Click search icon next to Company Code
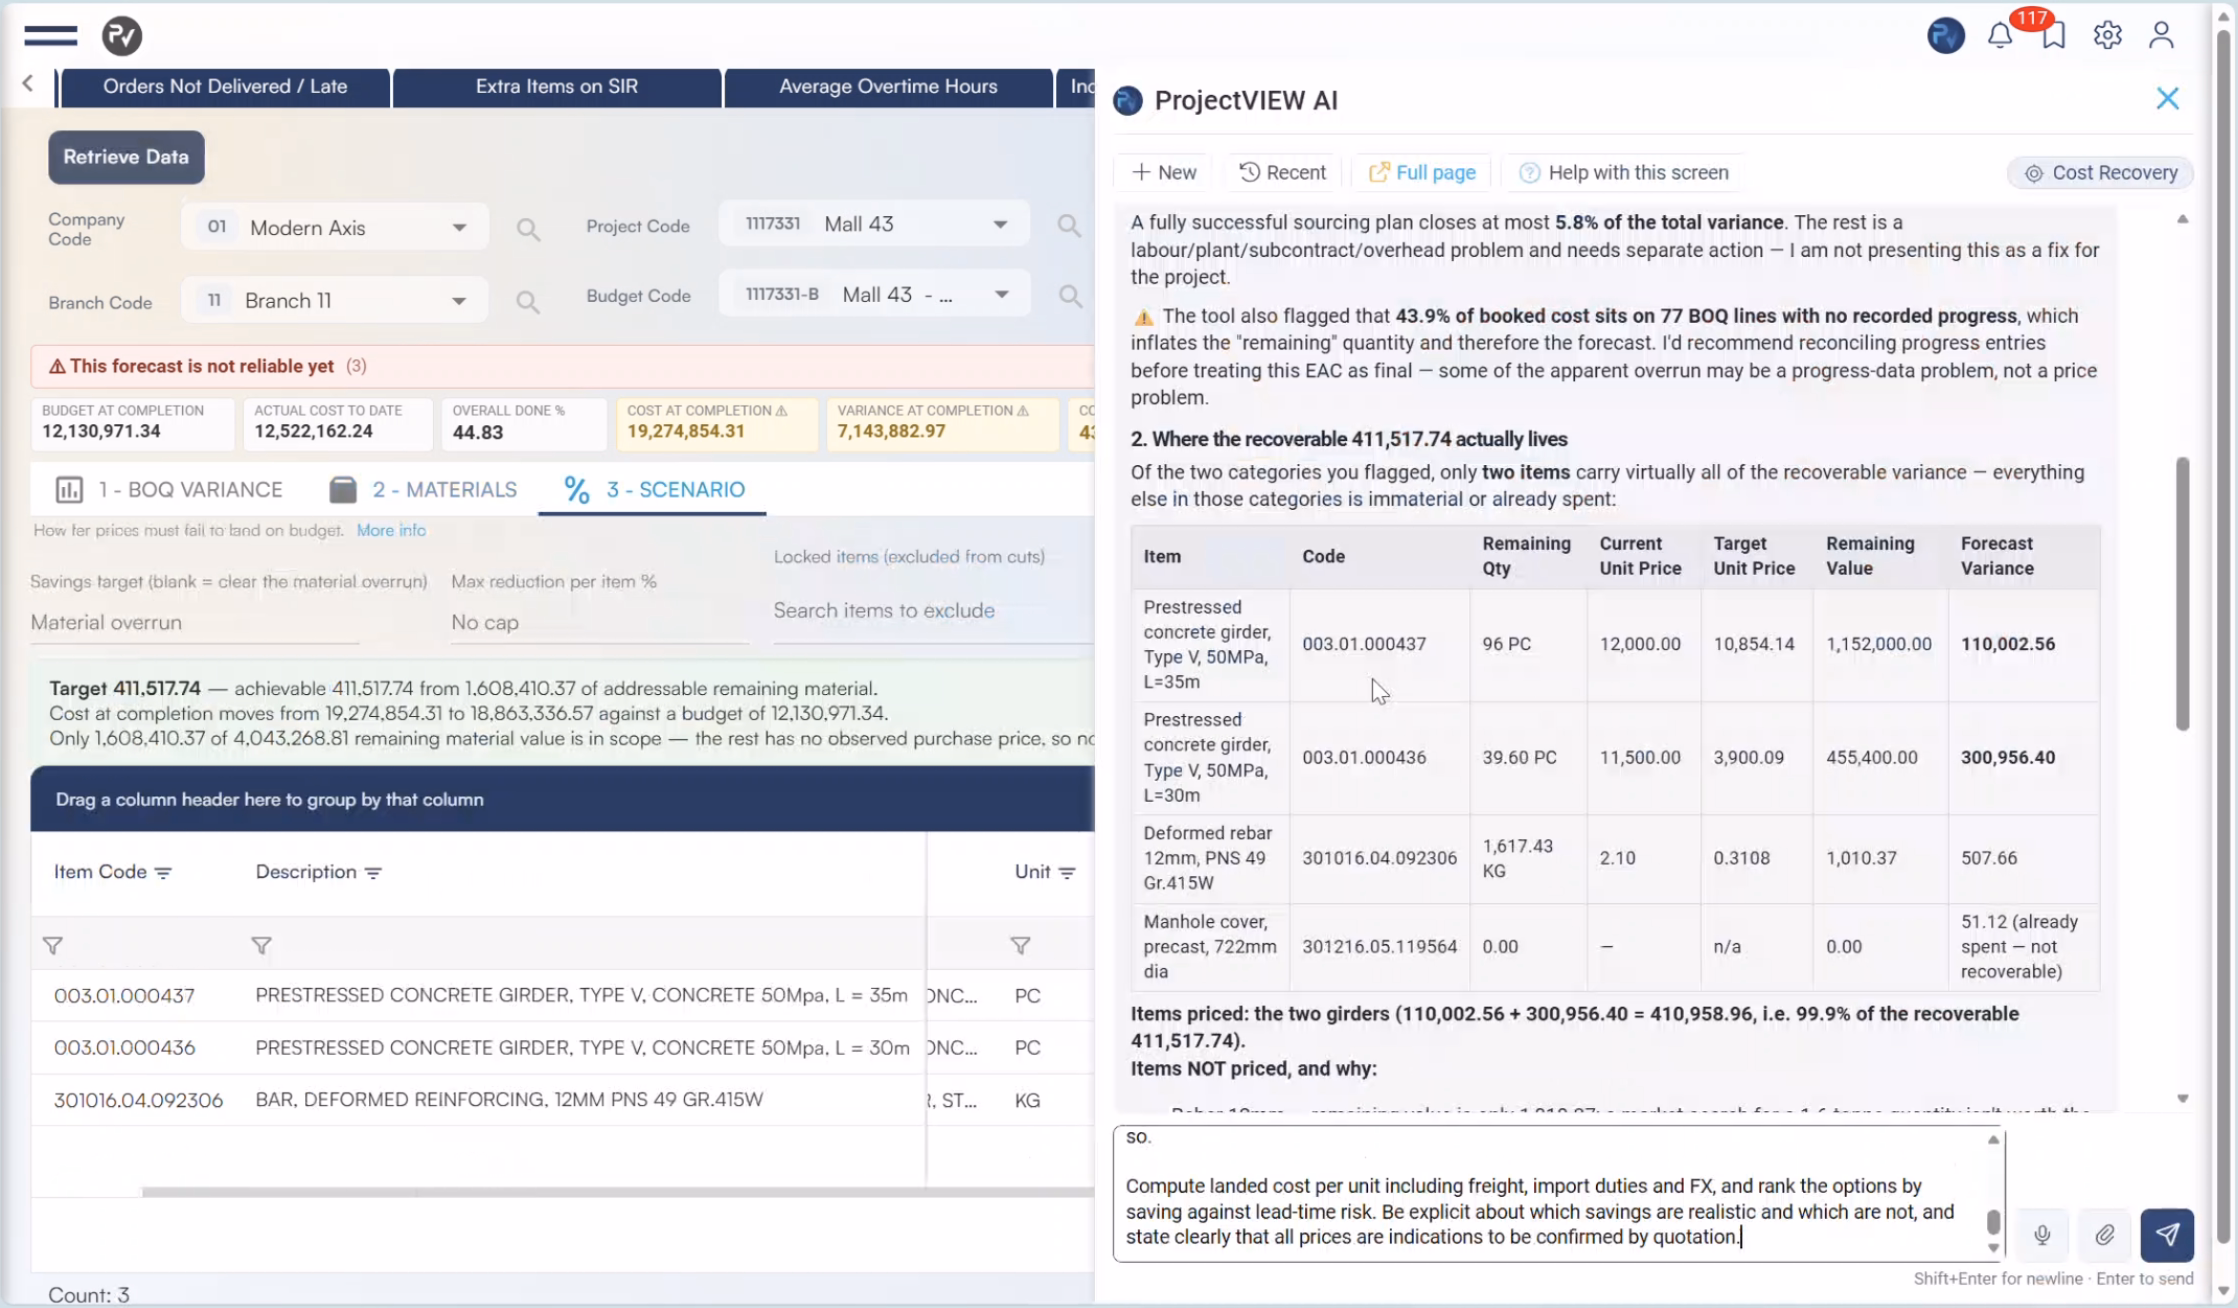This screenshot has width=2238, height=1308. tap(528, 230)
